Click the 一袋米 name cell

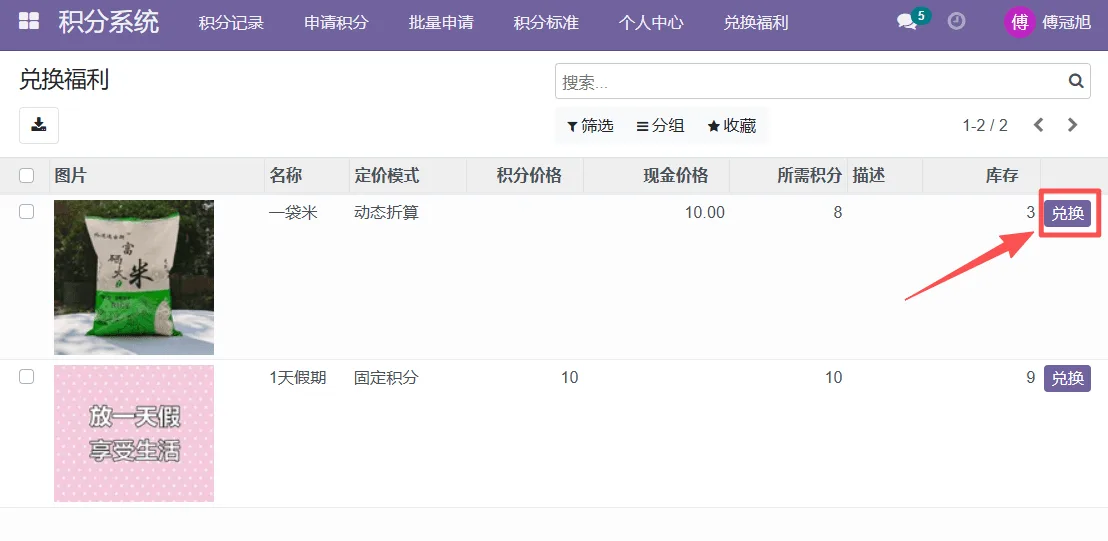[293, 213]
